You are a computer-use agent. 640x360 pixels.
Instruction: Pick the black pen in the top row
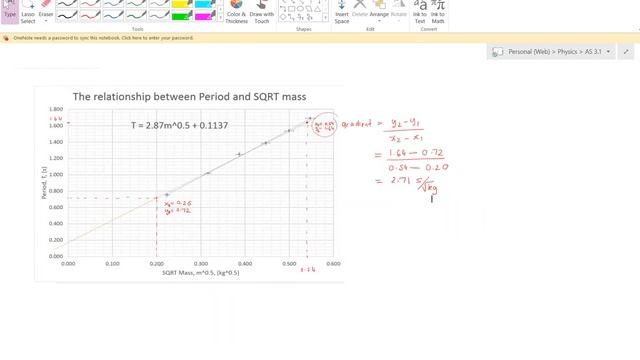[x=67, y=4]
